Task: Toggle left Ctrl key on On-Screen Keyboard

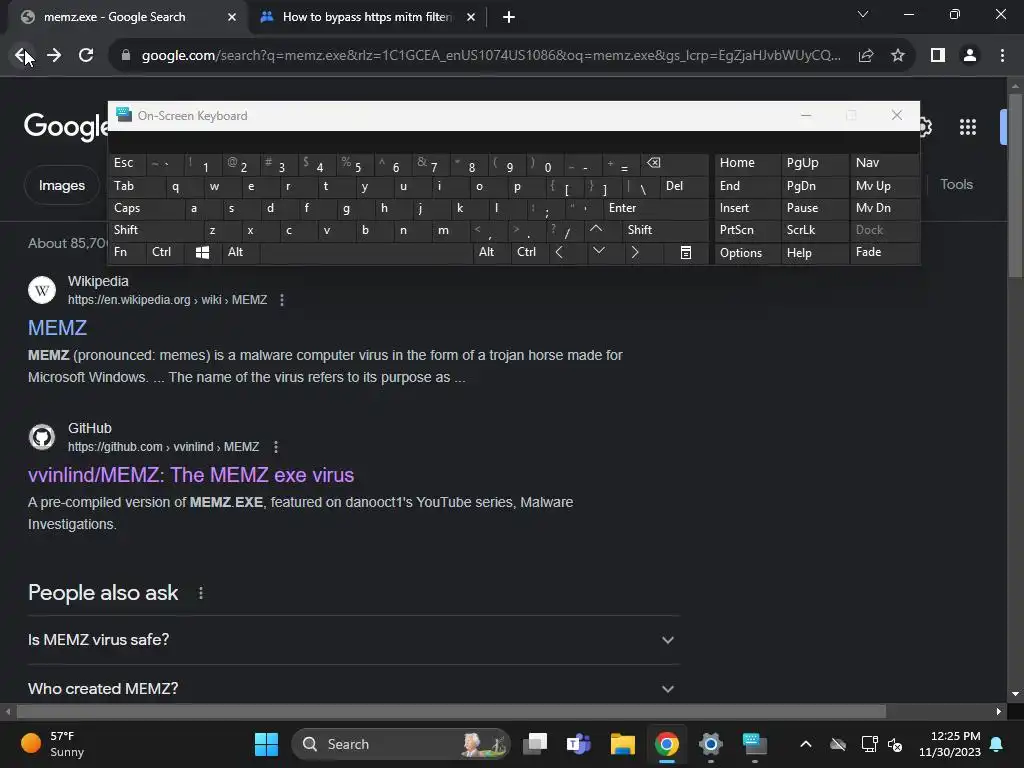Action: click(165, 252)
